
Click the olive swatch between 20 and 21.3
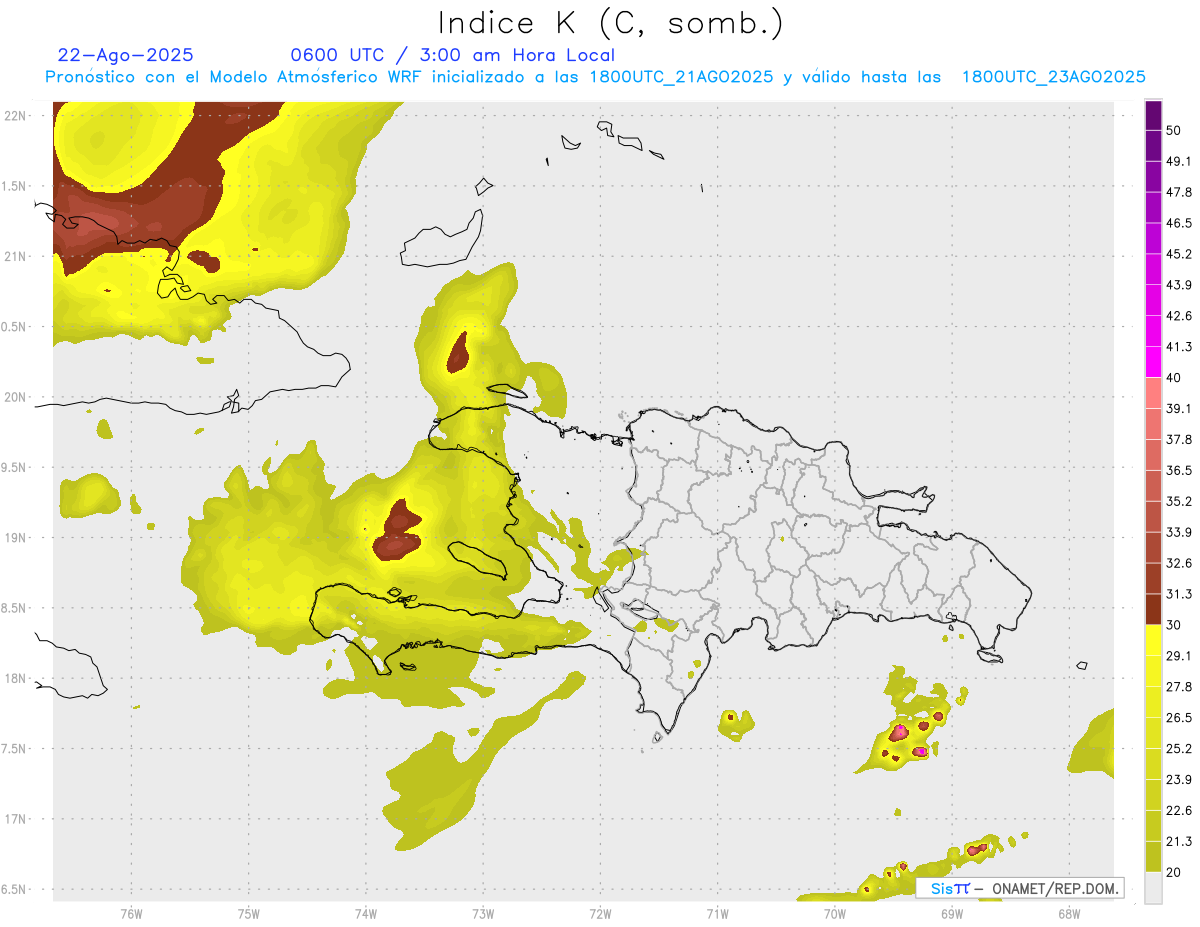(x=1153, y=856)
